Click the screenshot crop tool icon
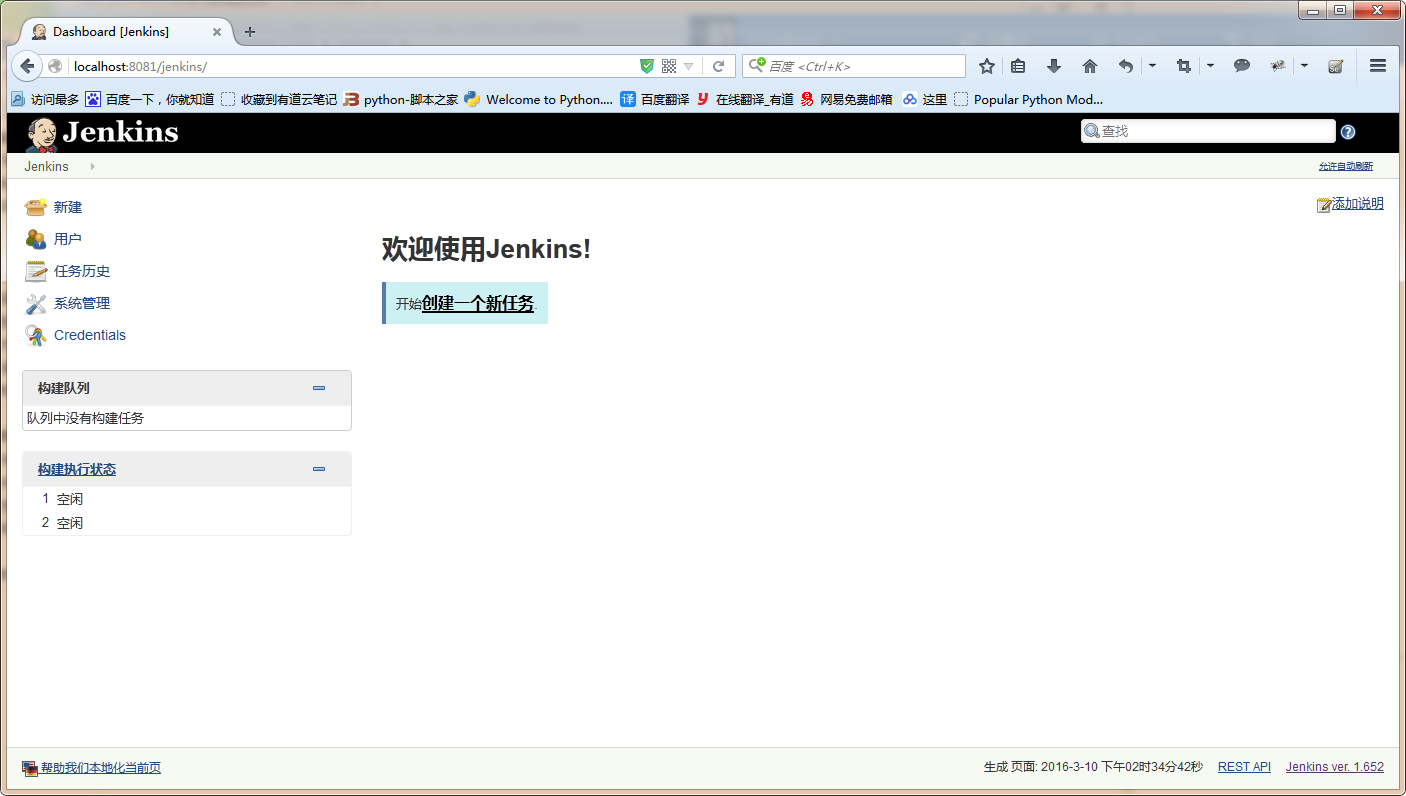This screenshot has width=1406, height=796. click(1184, 66)
